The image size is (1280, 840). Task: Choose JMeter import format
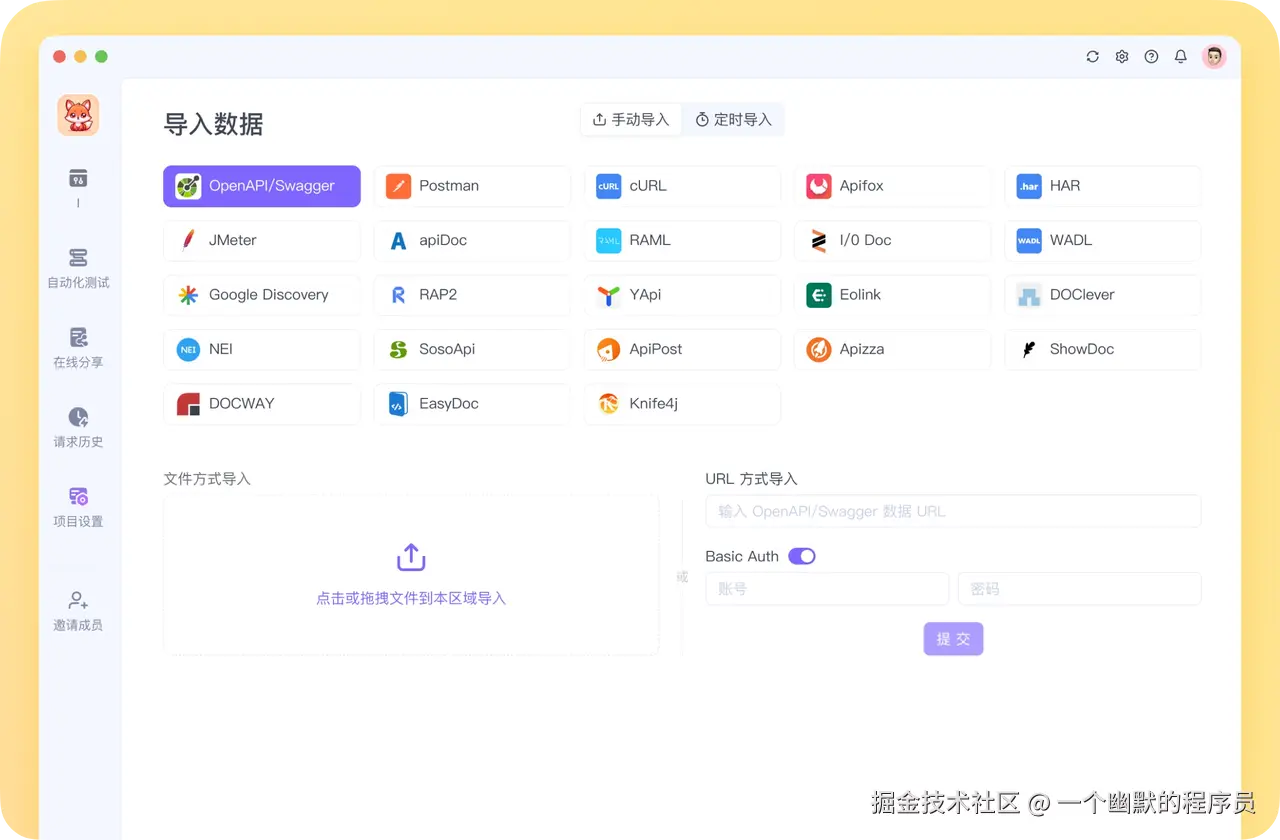point(262,240)
